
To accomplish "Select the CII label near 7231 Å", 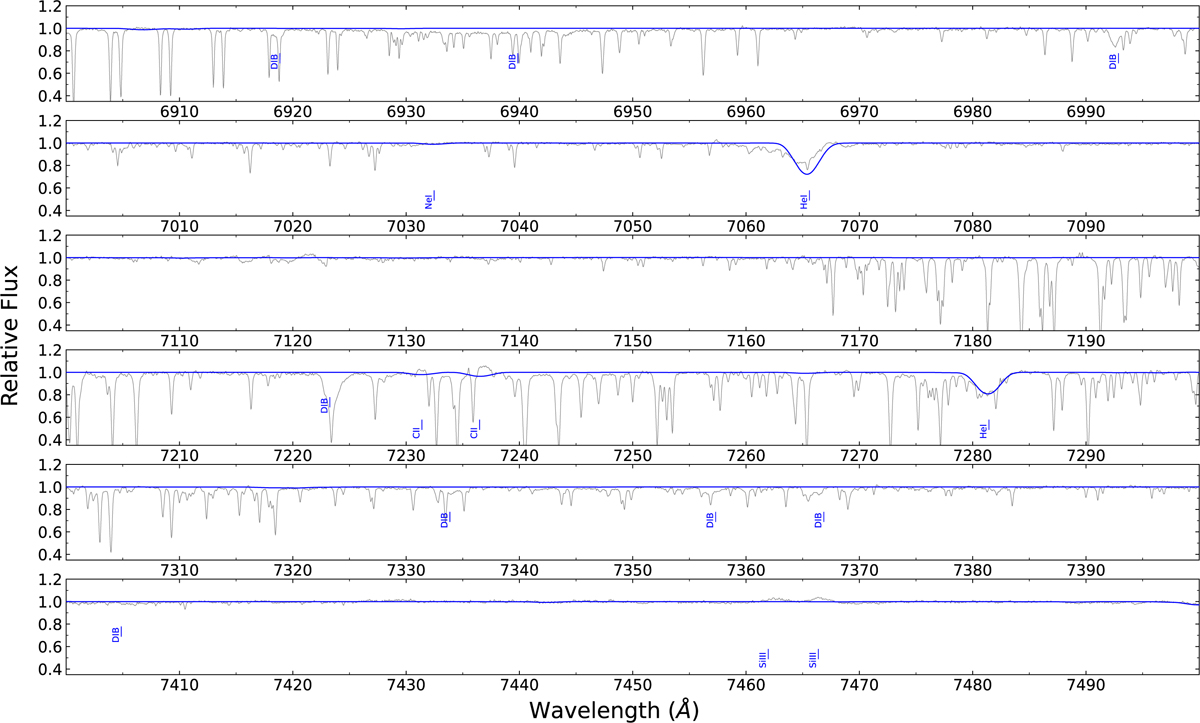I will point(418,429).
